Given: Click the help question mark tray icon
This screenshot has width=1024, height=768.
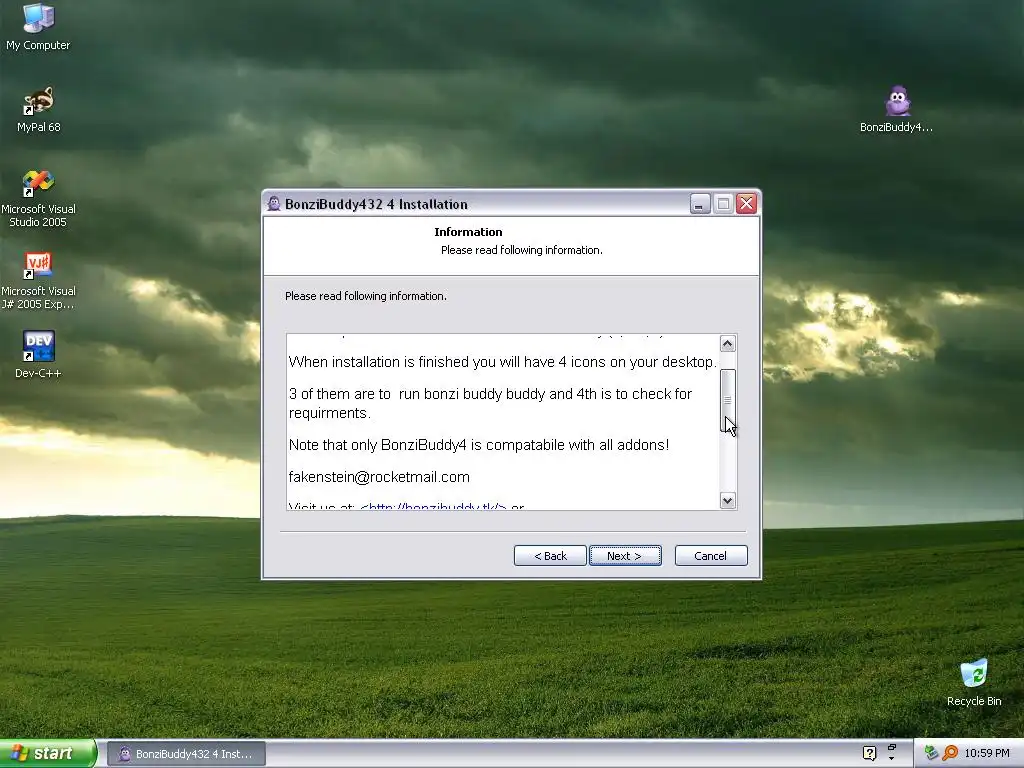Looking at the screenshot, I should [869, 754].
